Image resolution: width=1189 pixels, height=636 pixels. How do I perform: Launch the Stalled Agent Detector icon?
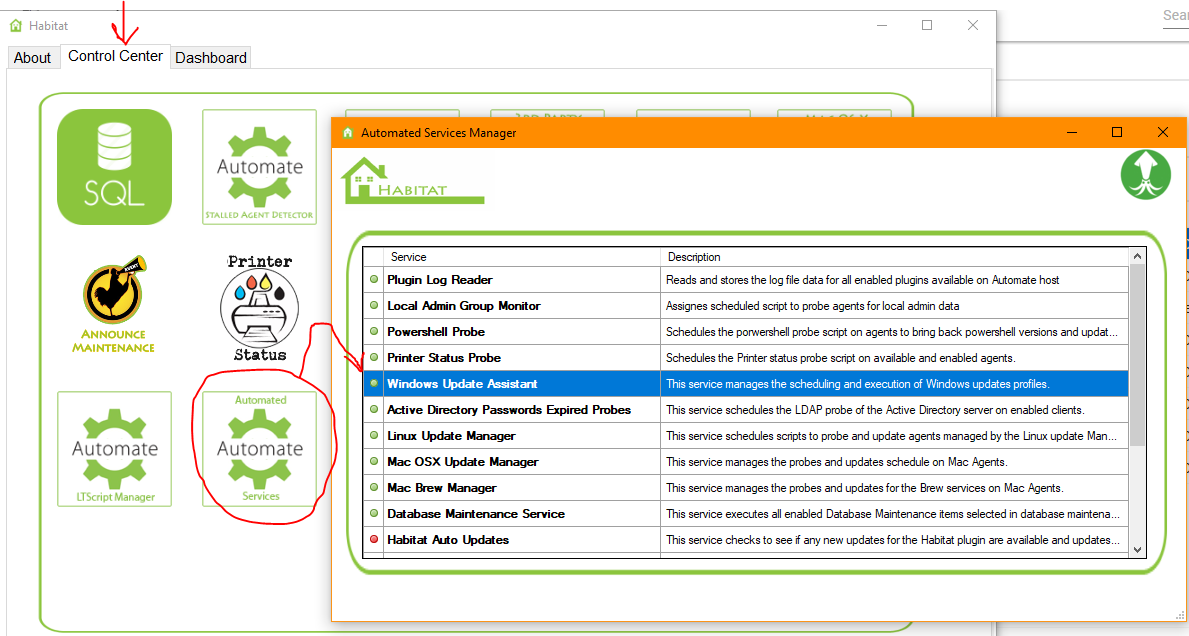click(259, 166)
